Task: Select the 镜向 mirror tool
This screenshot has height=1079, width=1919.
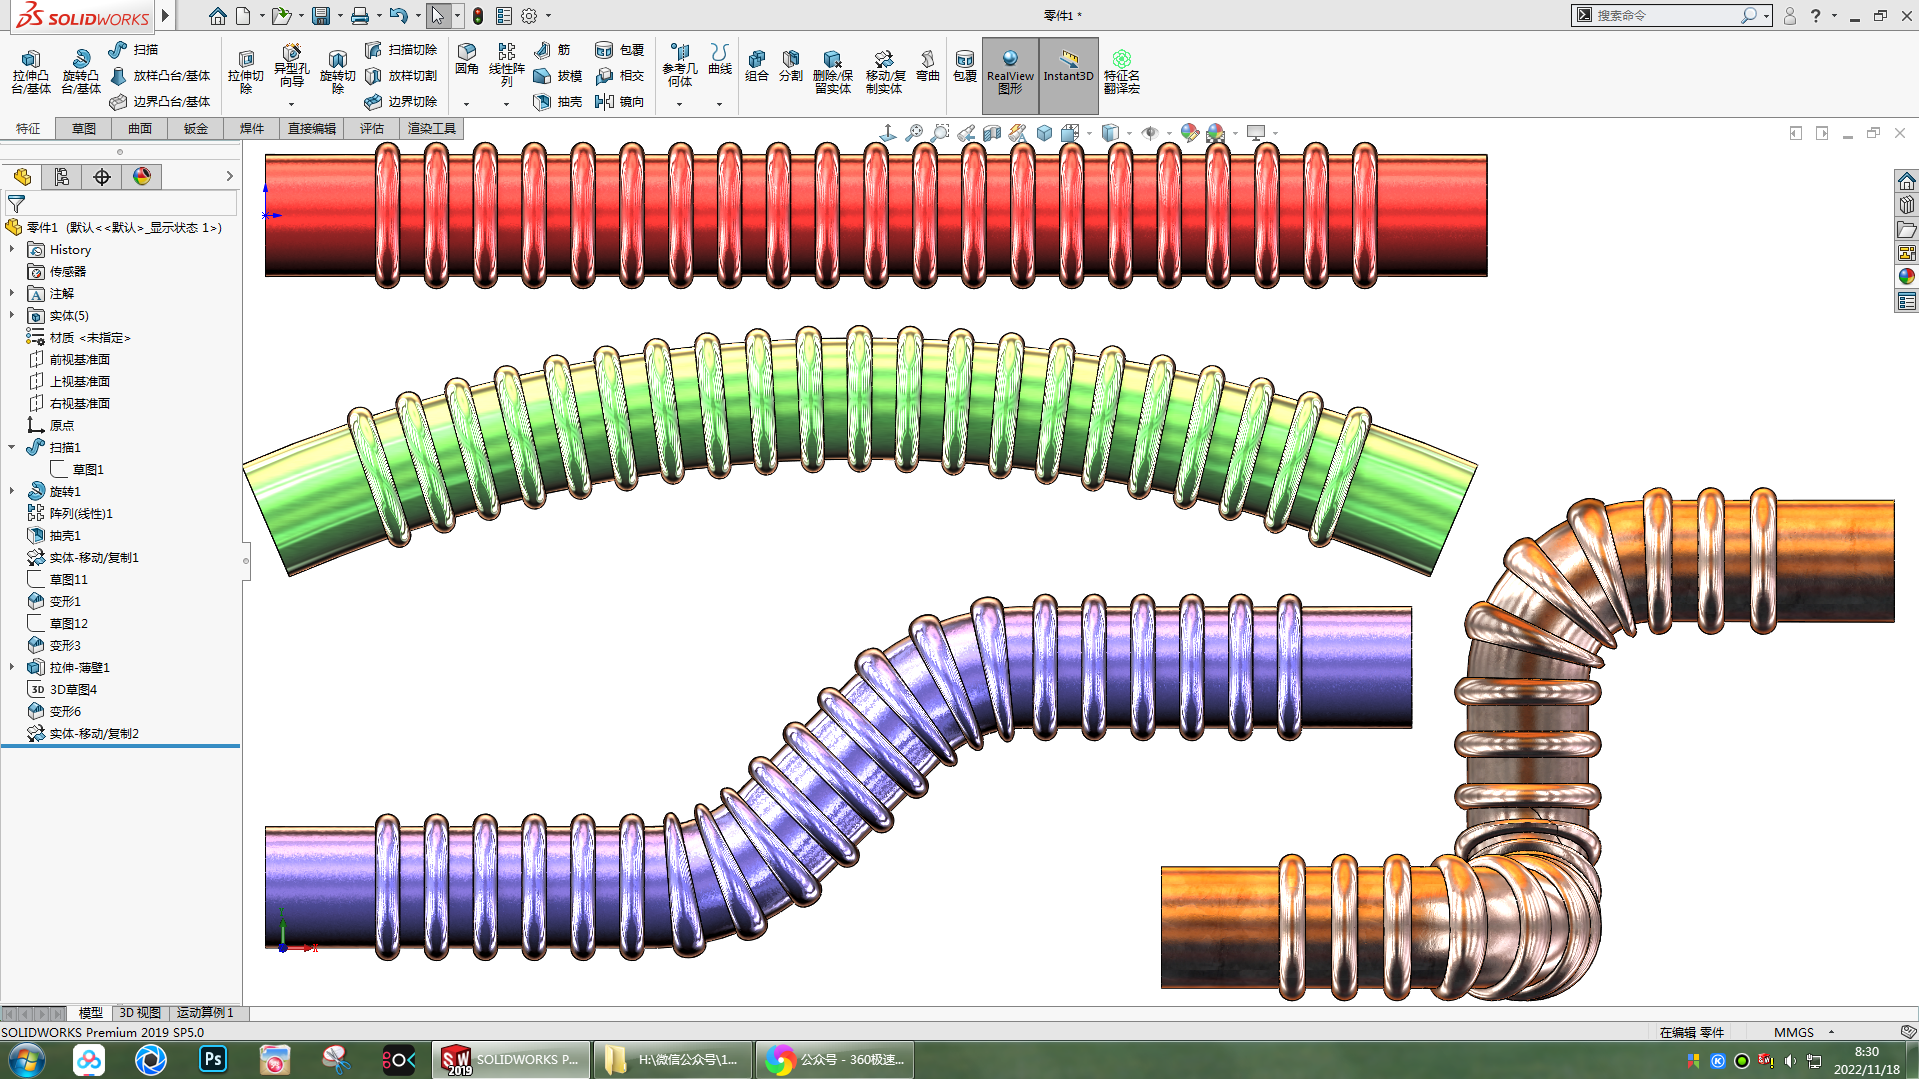Action: [x=620, y=102]
